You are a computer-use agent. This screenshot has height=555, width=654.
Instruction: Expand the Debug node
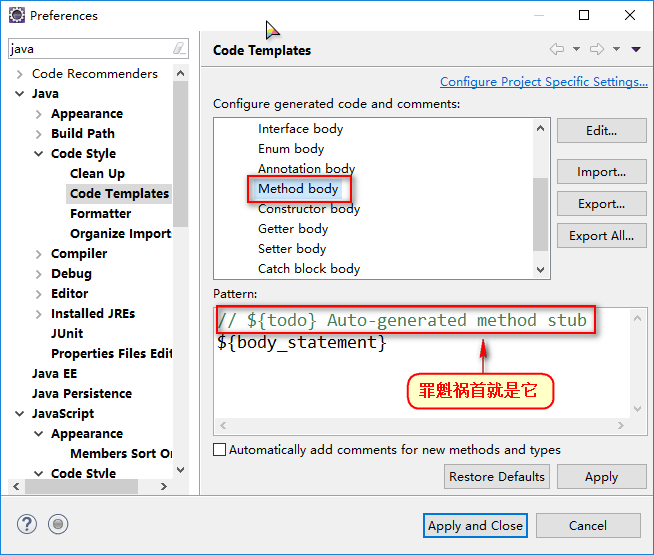tap(38, 274)
